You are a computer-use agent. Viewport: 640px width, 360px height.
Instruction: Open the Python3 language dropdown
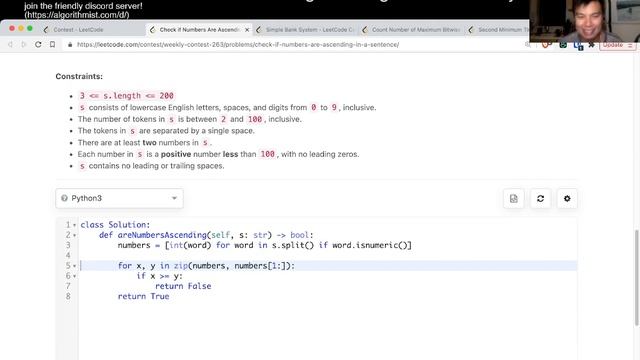coord(119,198)
